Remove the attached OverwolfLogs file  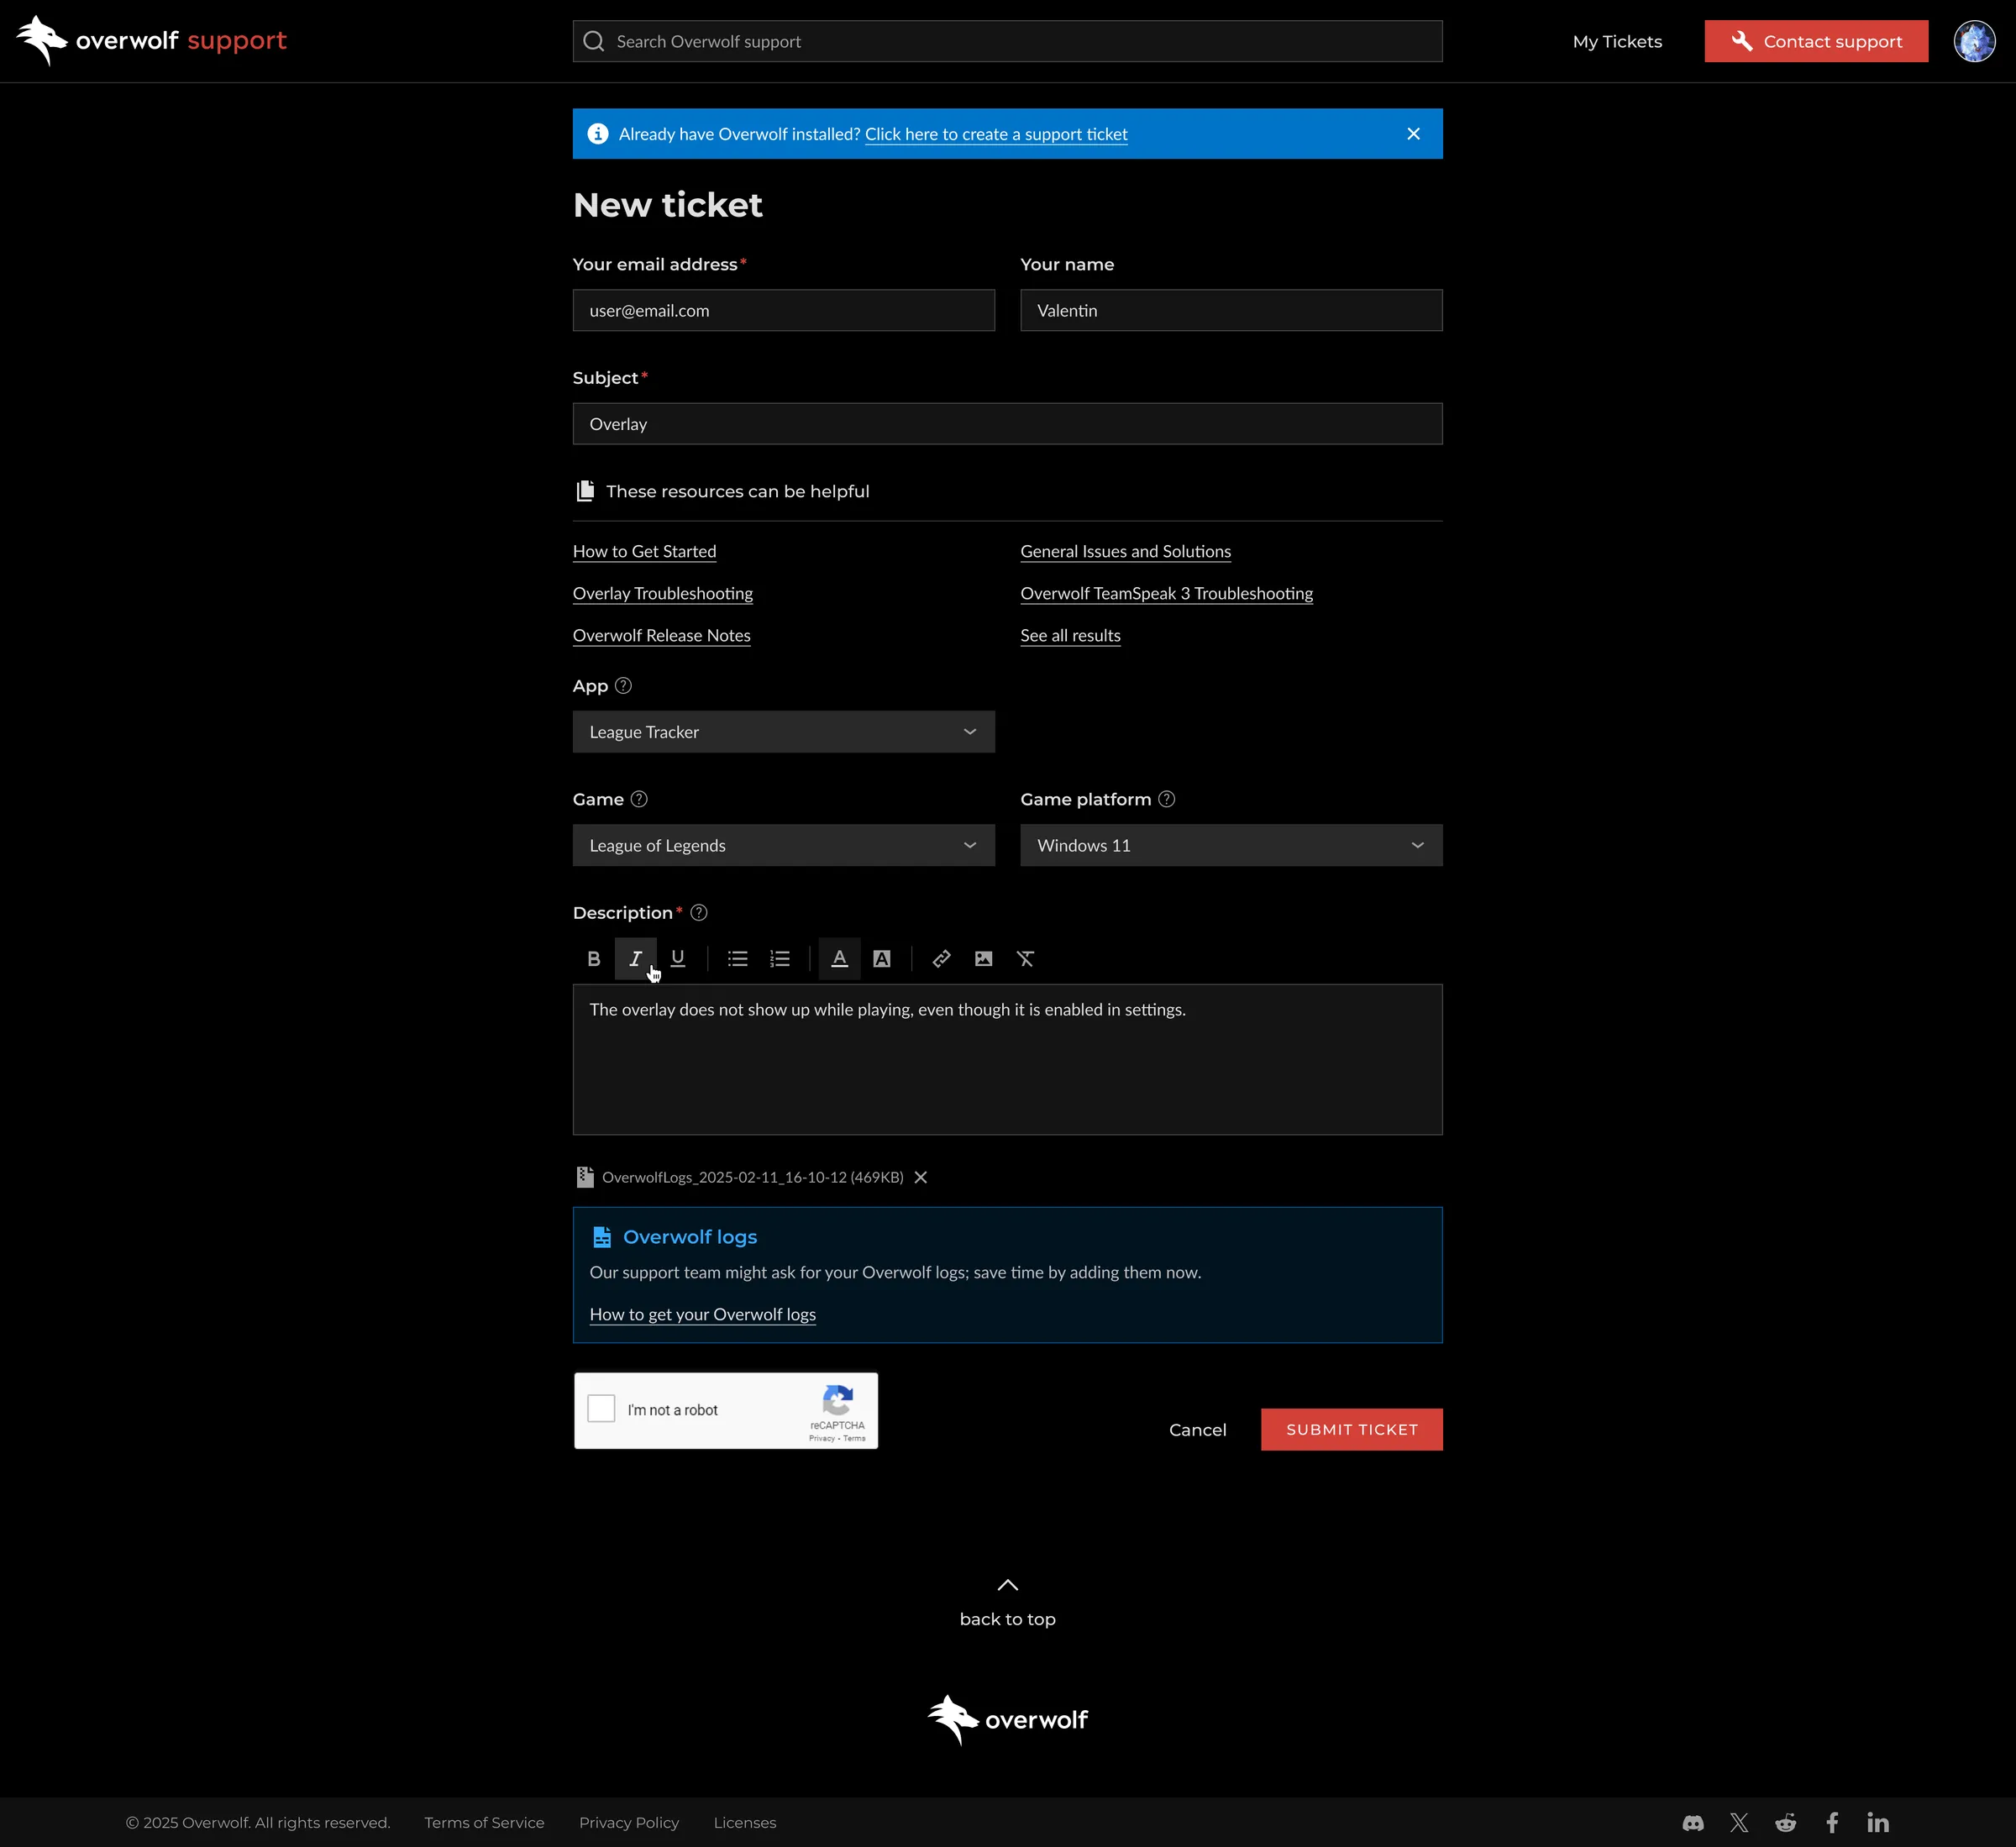pyautogui.click(x=921, y=1178)
